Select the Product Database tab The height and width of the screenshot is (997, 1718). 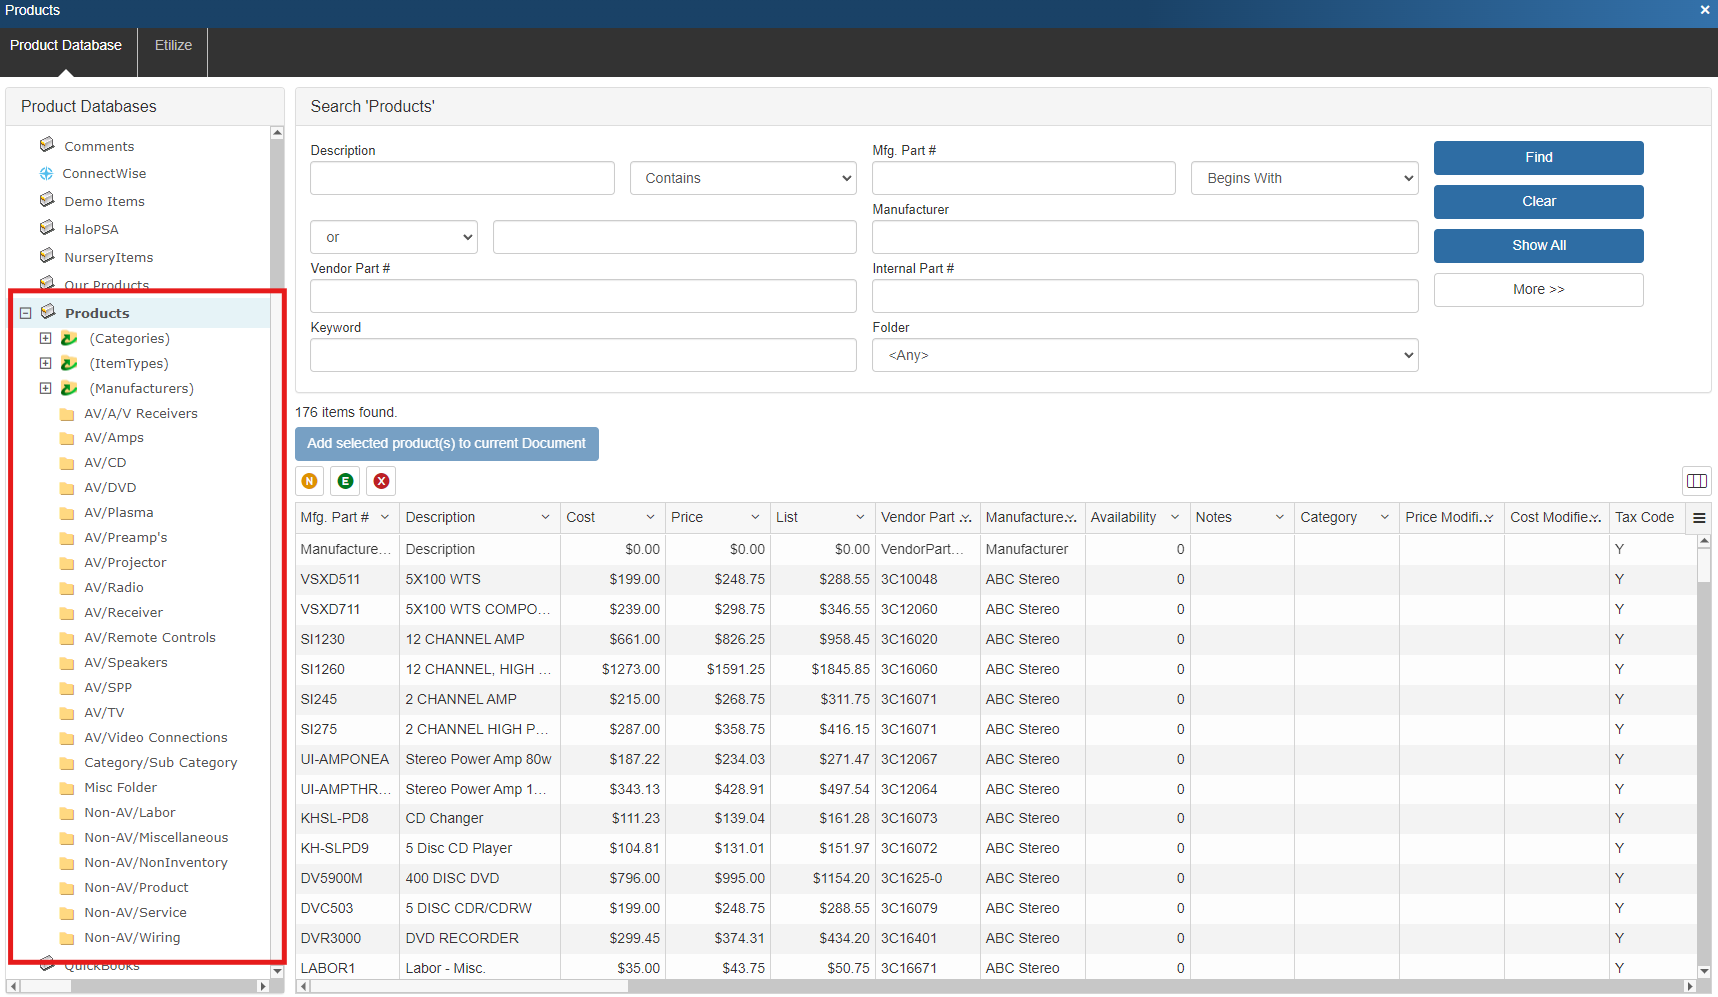[x=66, y=45]
